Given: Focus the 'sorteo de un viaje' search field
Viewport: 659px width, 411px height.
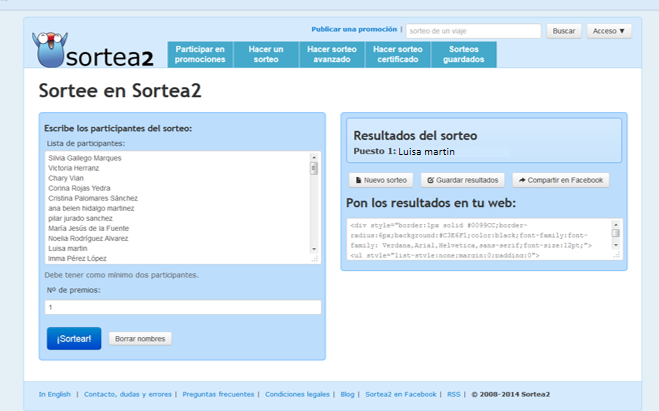Looking at the screenshot, I should tap(473, 31).
